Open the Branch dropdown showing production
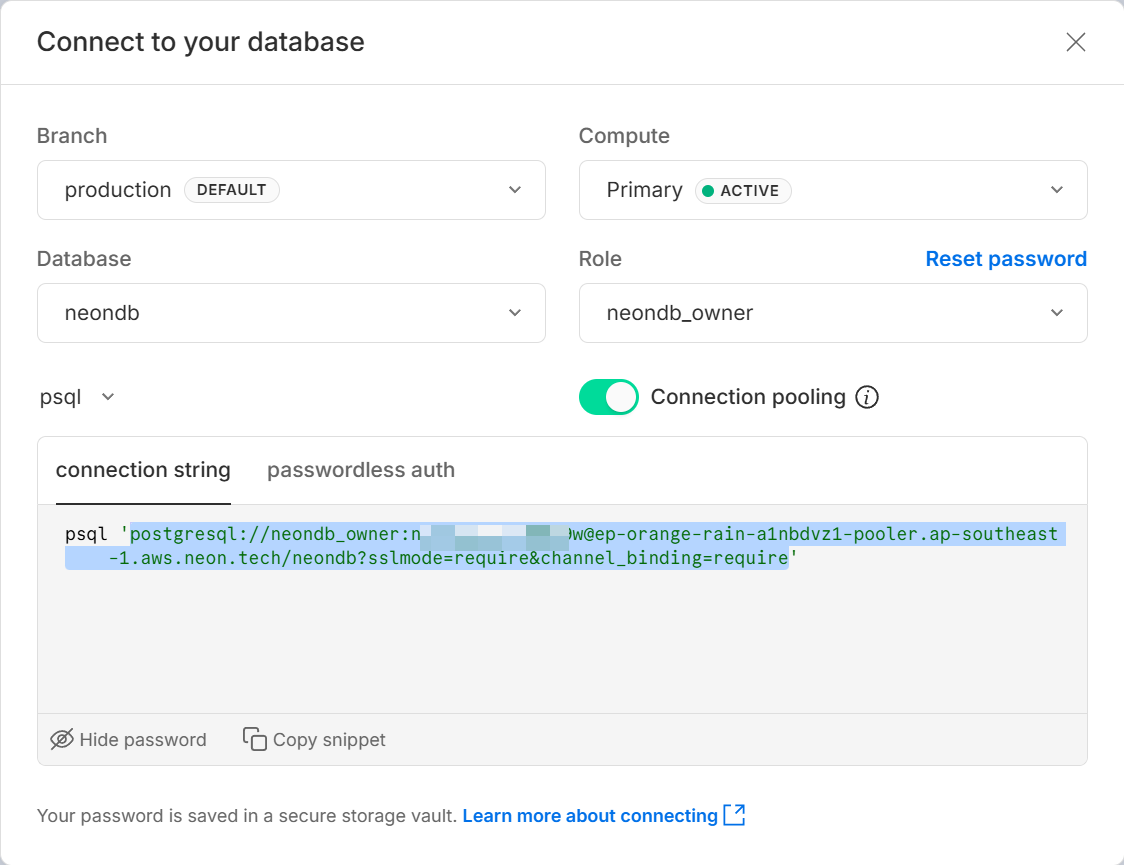The width and height of the screenshot is (1124, 865). (291, 190)
